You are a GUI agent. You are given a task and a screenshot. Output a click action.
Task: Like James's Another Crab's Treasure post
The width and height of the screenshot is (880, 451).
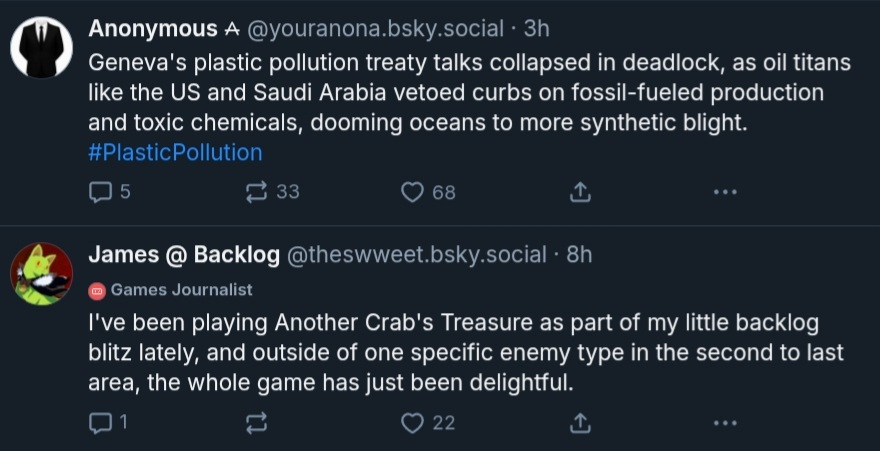point(413,424)
